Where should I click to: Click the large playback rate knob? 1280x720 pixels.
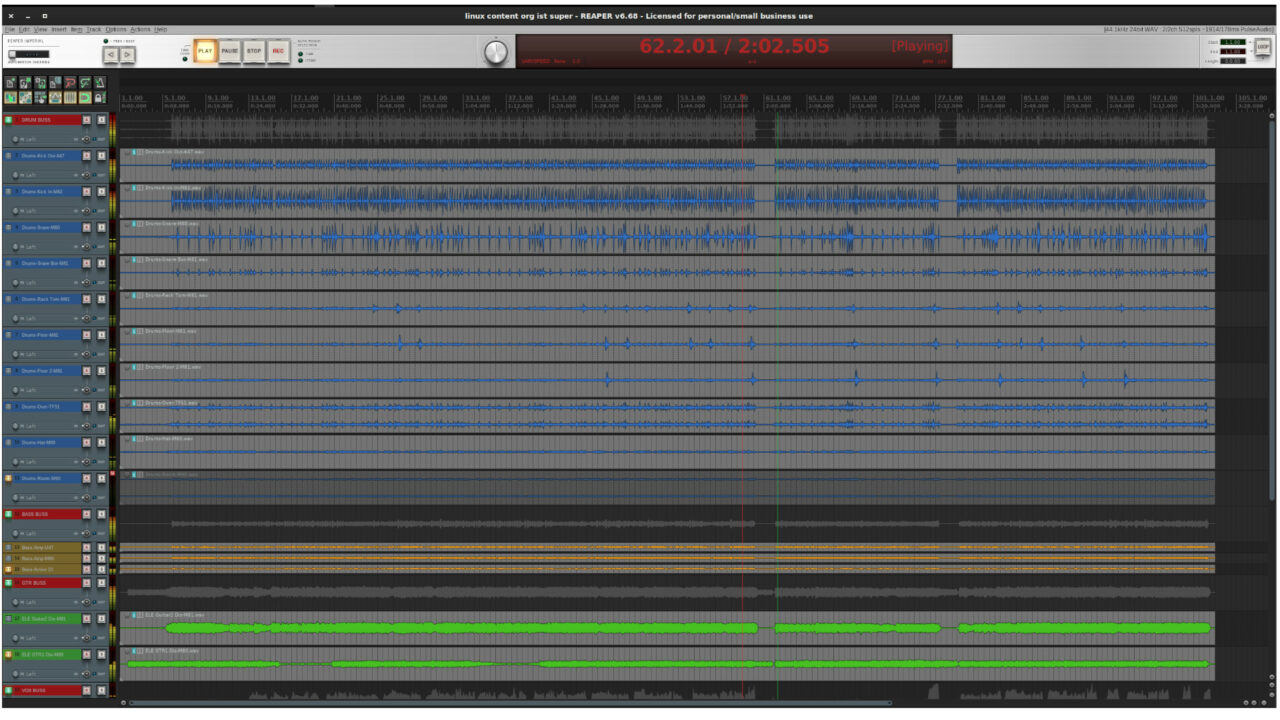coord(496,53)
